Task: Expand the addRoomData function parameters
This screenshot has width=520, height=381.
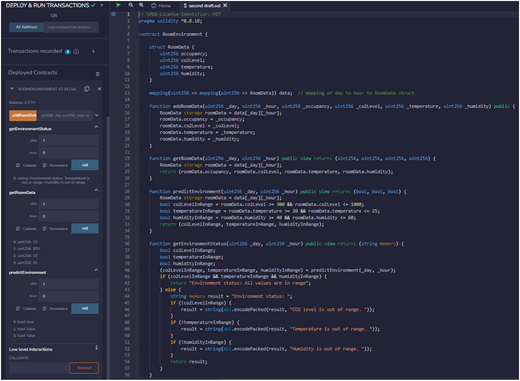Action: coord(97,115)
